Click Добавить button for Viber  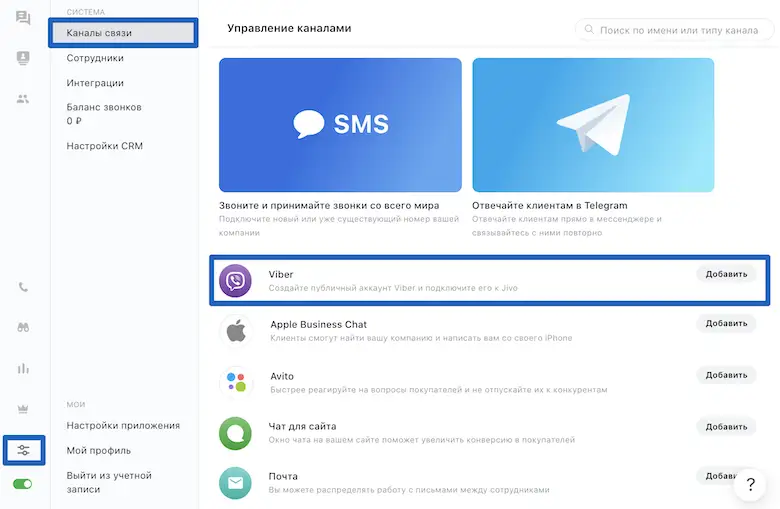pos(726,274)
